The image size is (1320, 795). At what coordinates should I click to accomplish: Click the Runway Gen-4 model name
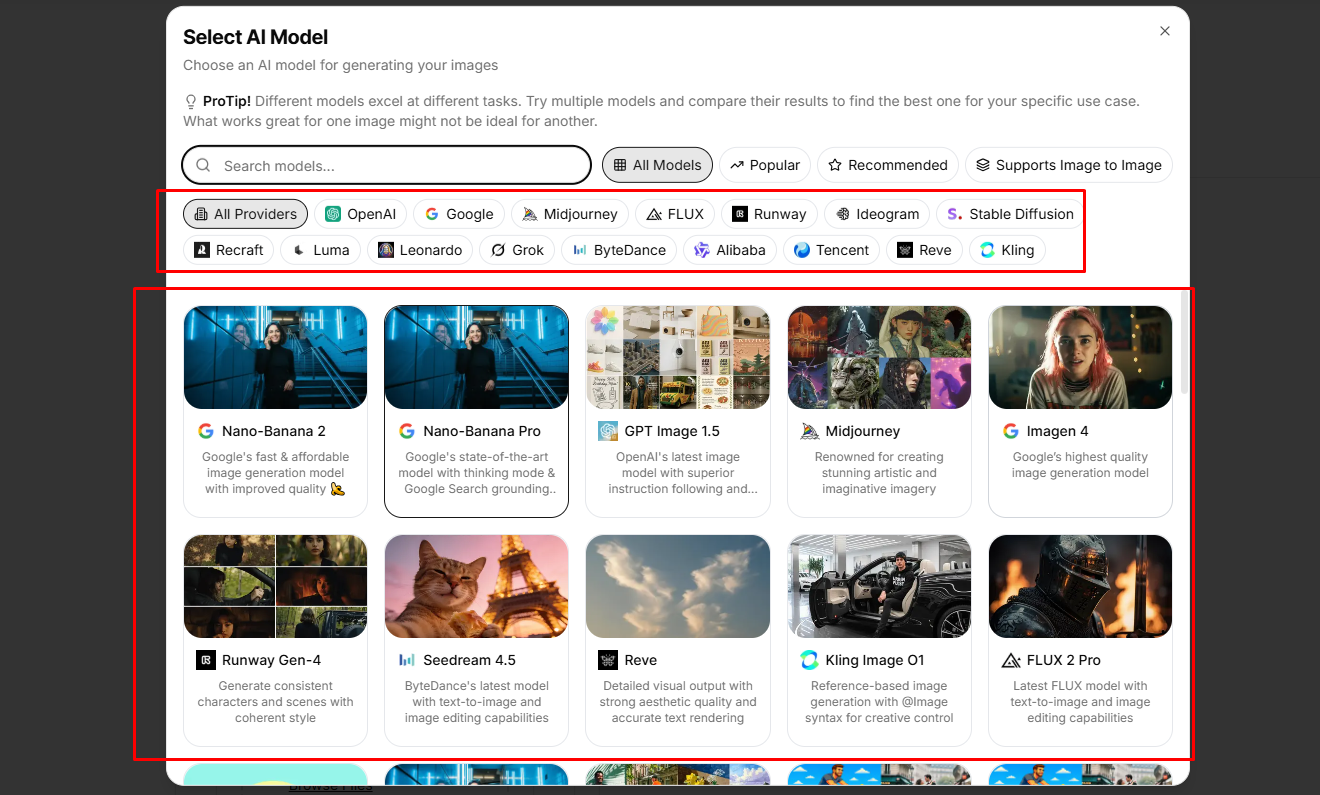tap(271, 660)
